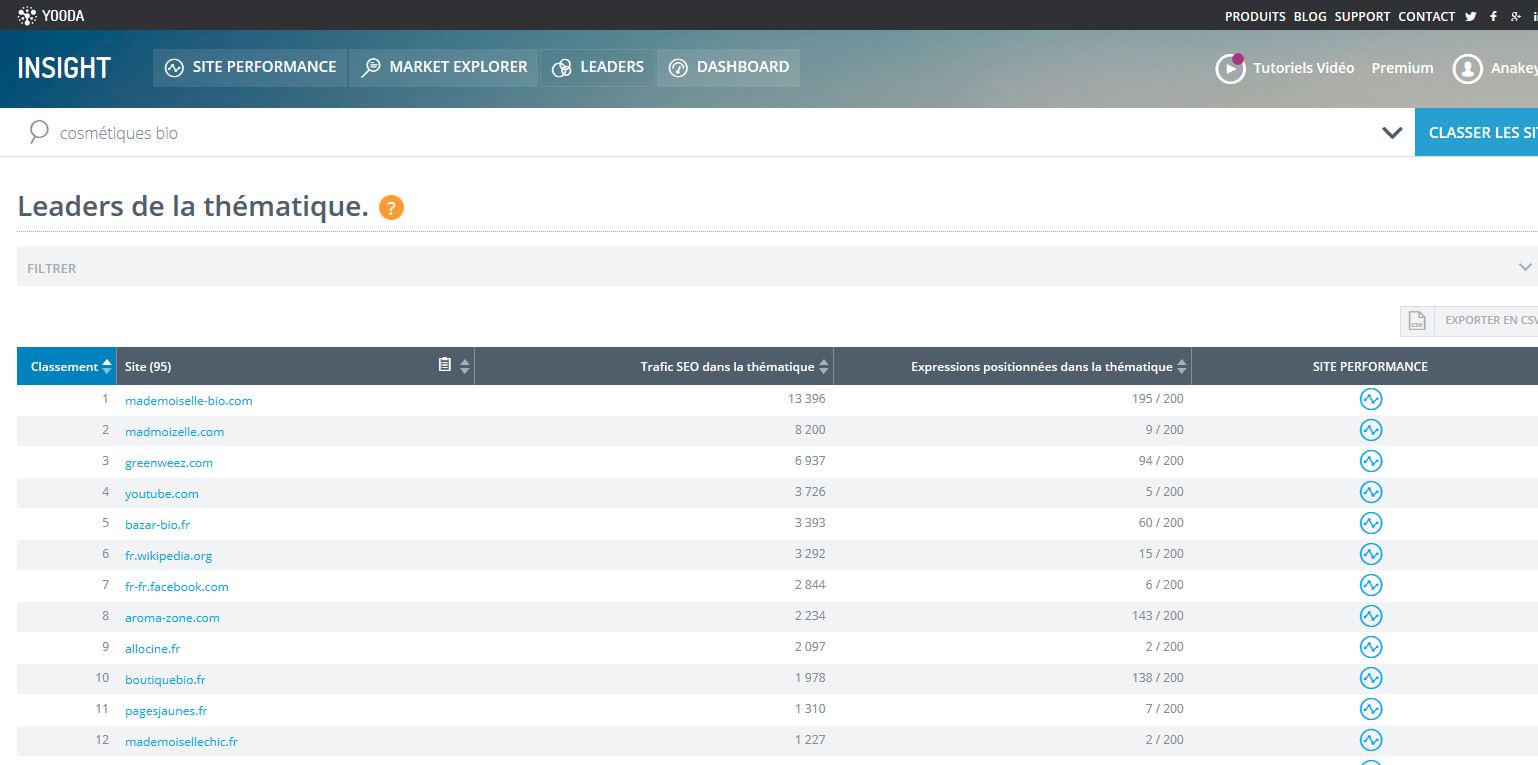Click the user account avatar icon
1538x765 pixels.
1467,68
